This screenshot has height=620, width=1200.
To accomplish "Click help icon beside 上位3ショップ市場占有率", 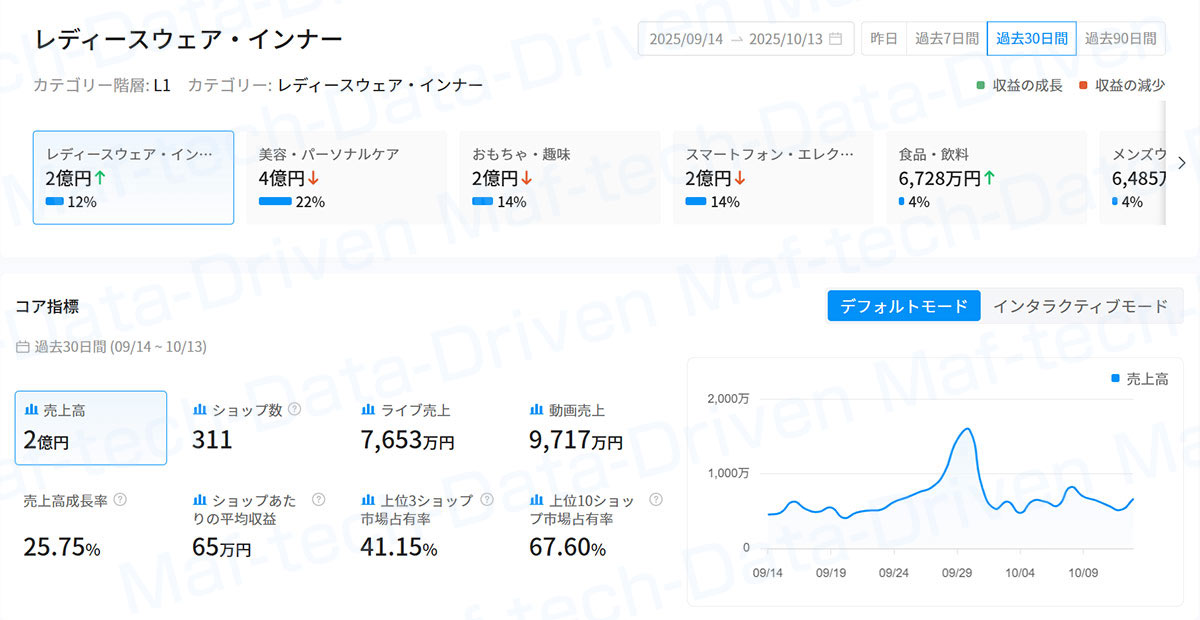I will 487,499.
